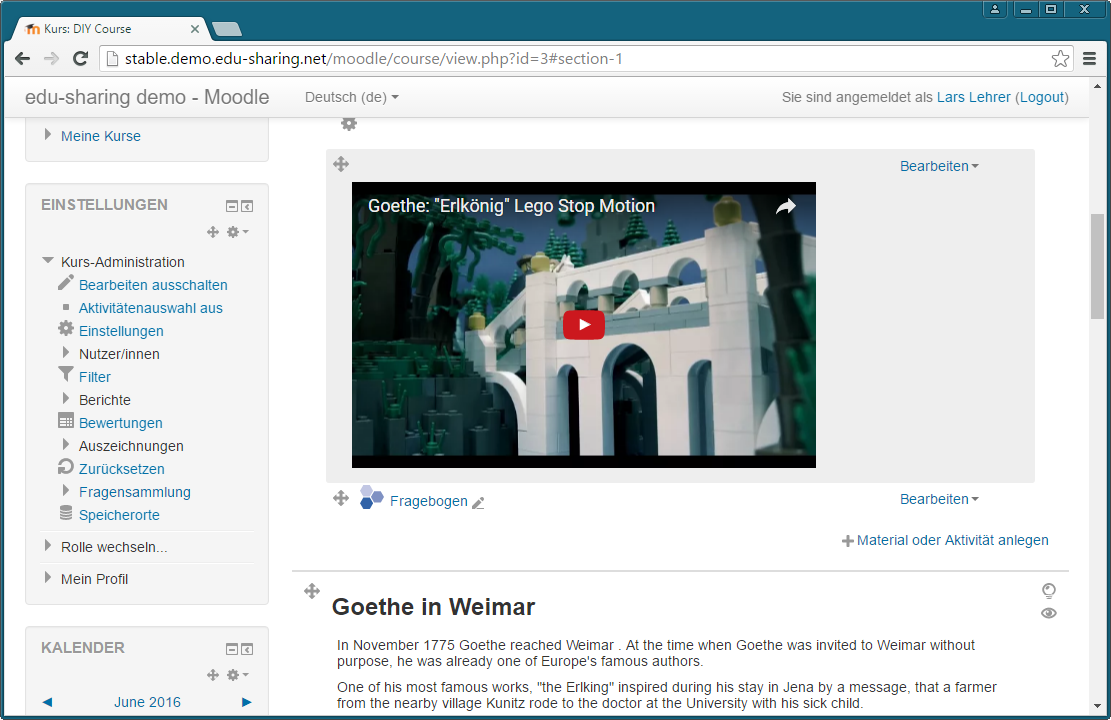Expand Meine Kurse in navigation
The width and height of the screenshot is (1111, 720).
[48, 135]
